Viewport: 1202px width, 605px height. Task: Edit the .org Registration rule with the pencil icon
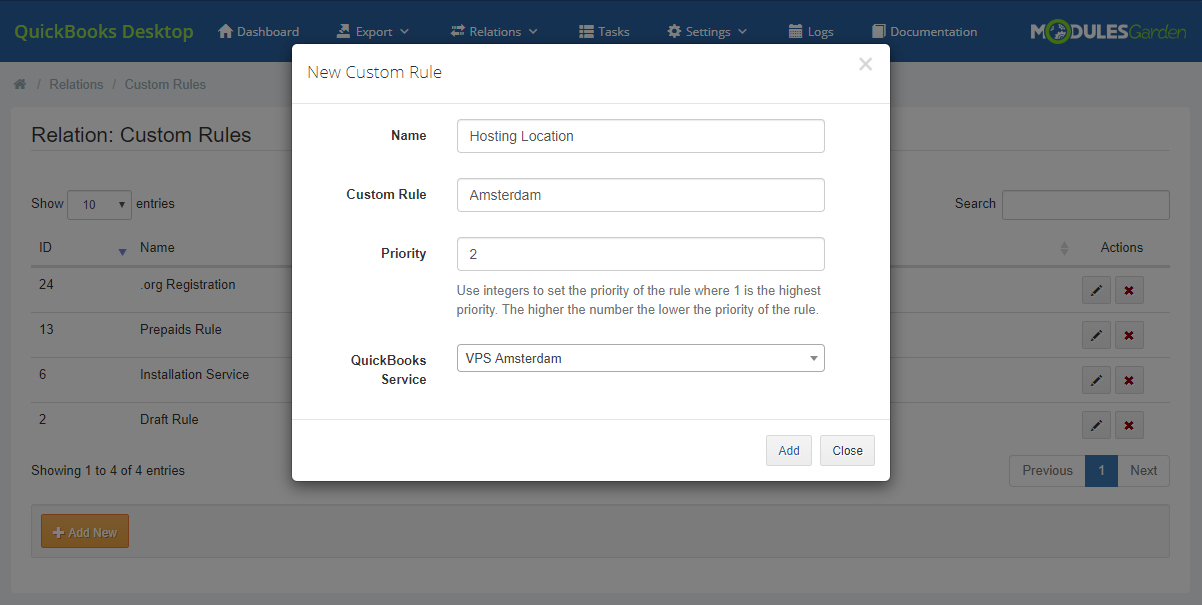1095,289
